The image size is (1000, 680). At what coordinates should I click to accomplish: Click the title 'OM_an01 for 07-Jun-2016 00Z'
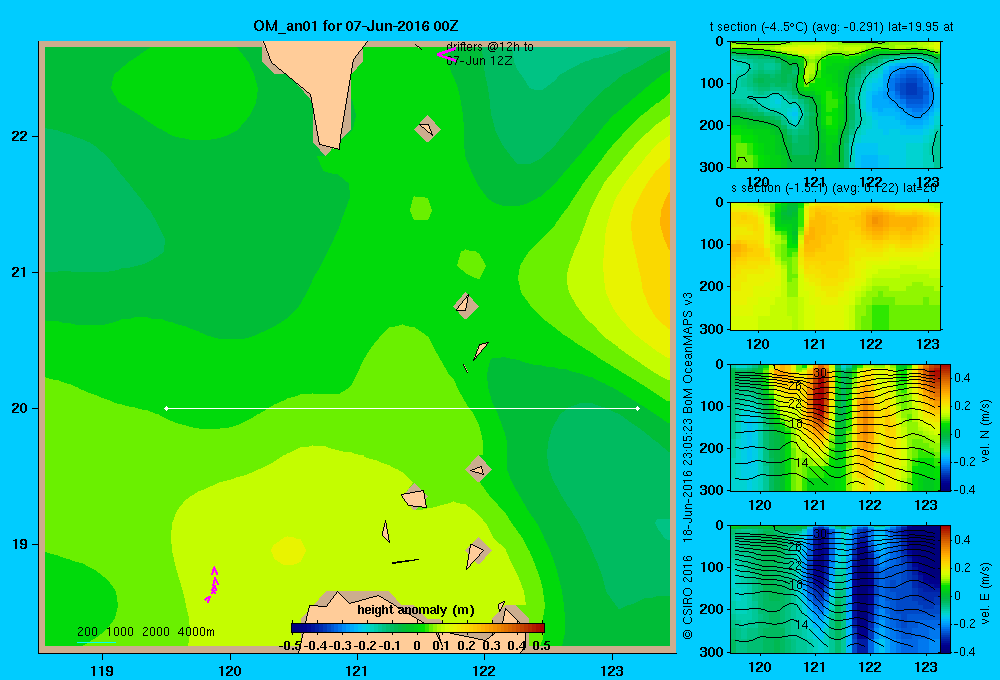pyautogui.click(x=355, y=26)
